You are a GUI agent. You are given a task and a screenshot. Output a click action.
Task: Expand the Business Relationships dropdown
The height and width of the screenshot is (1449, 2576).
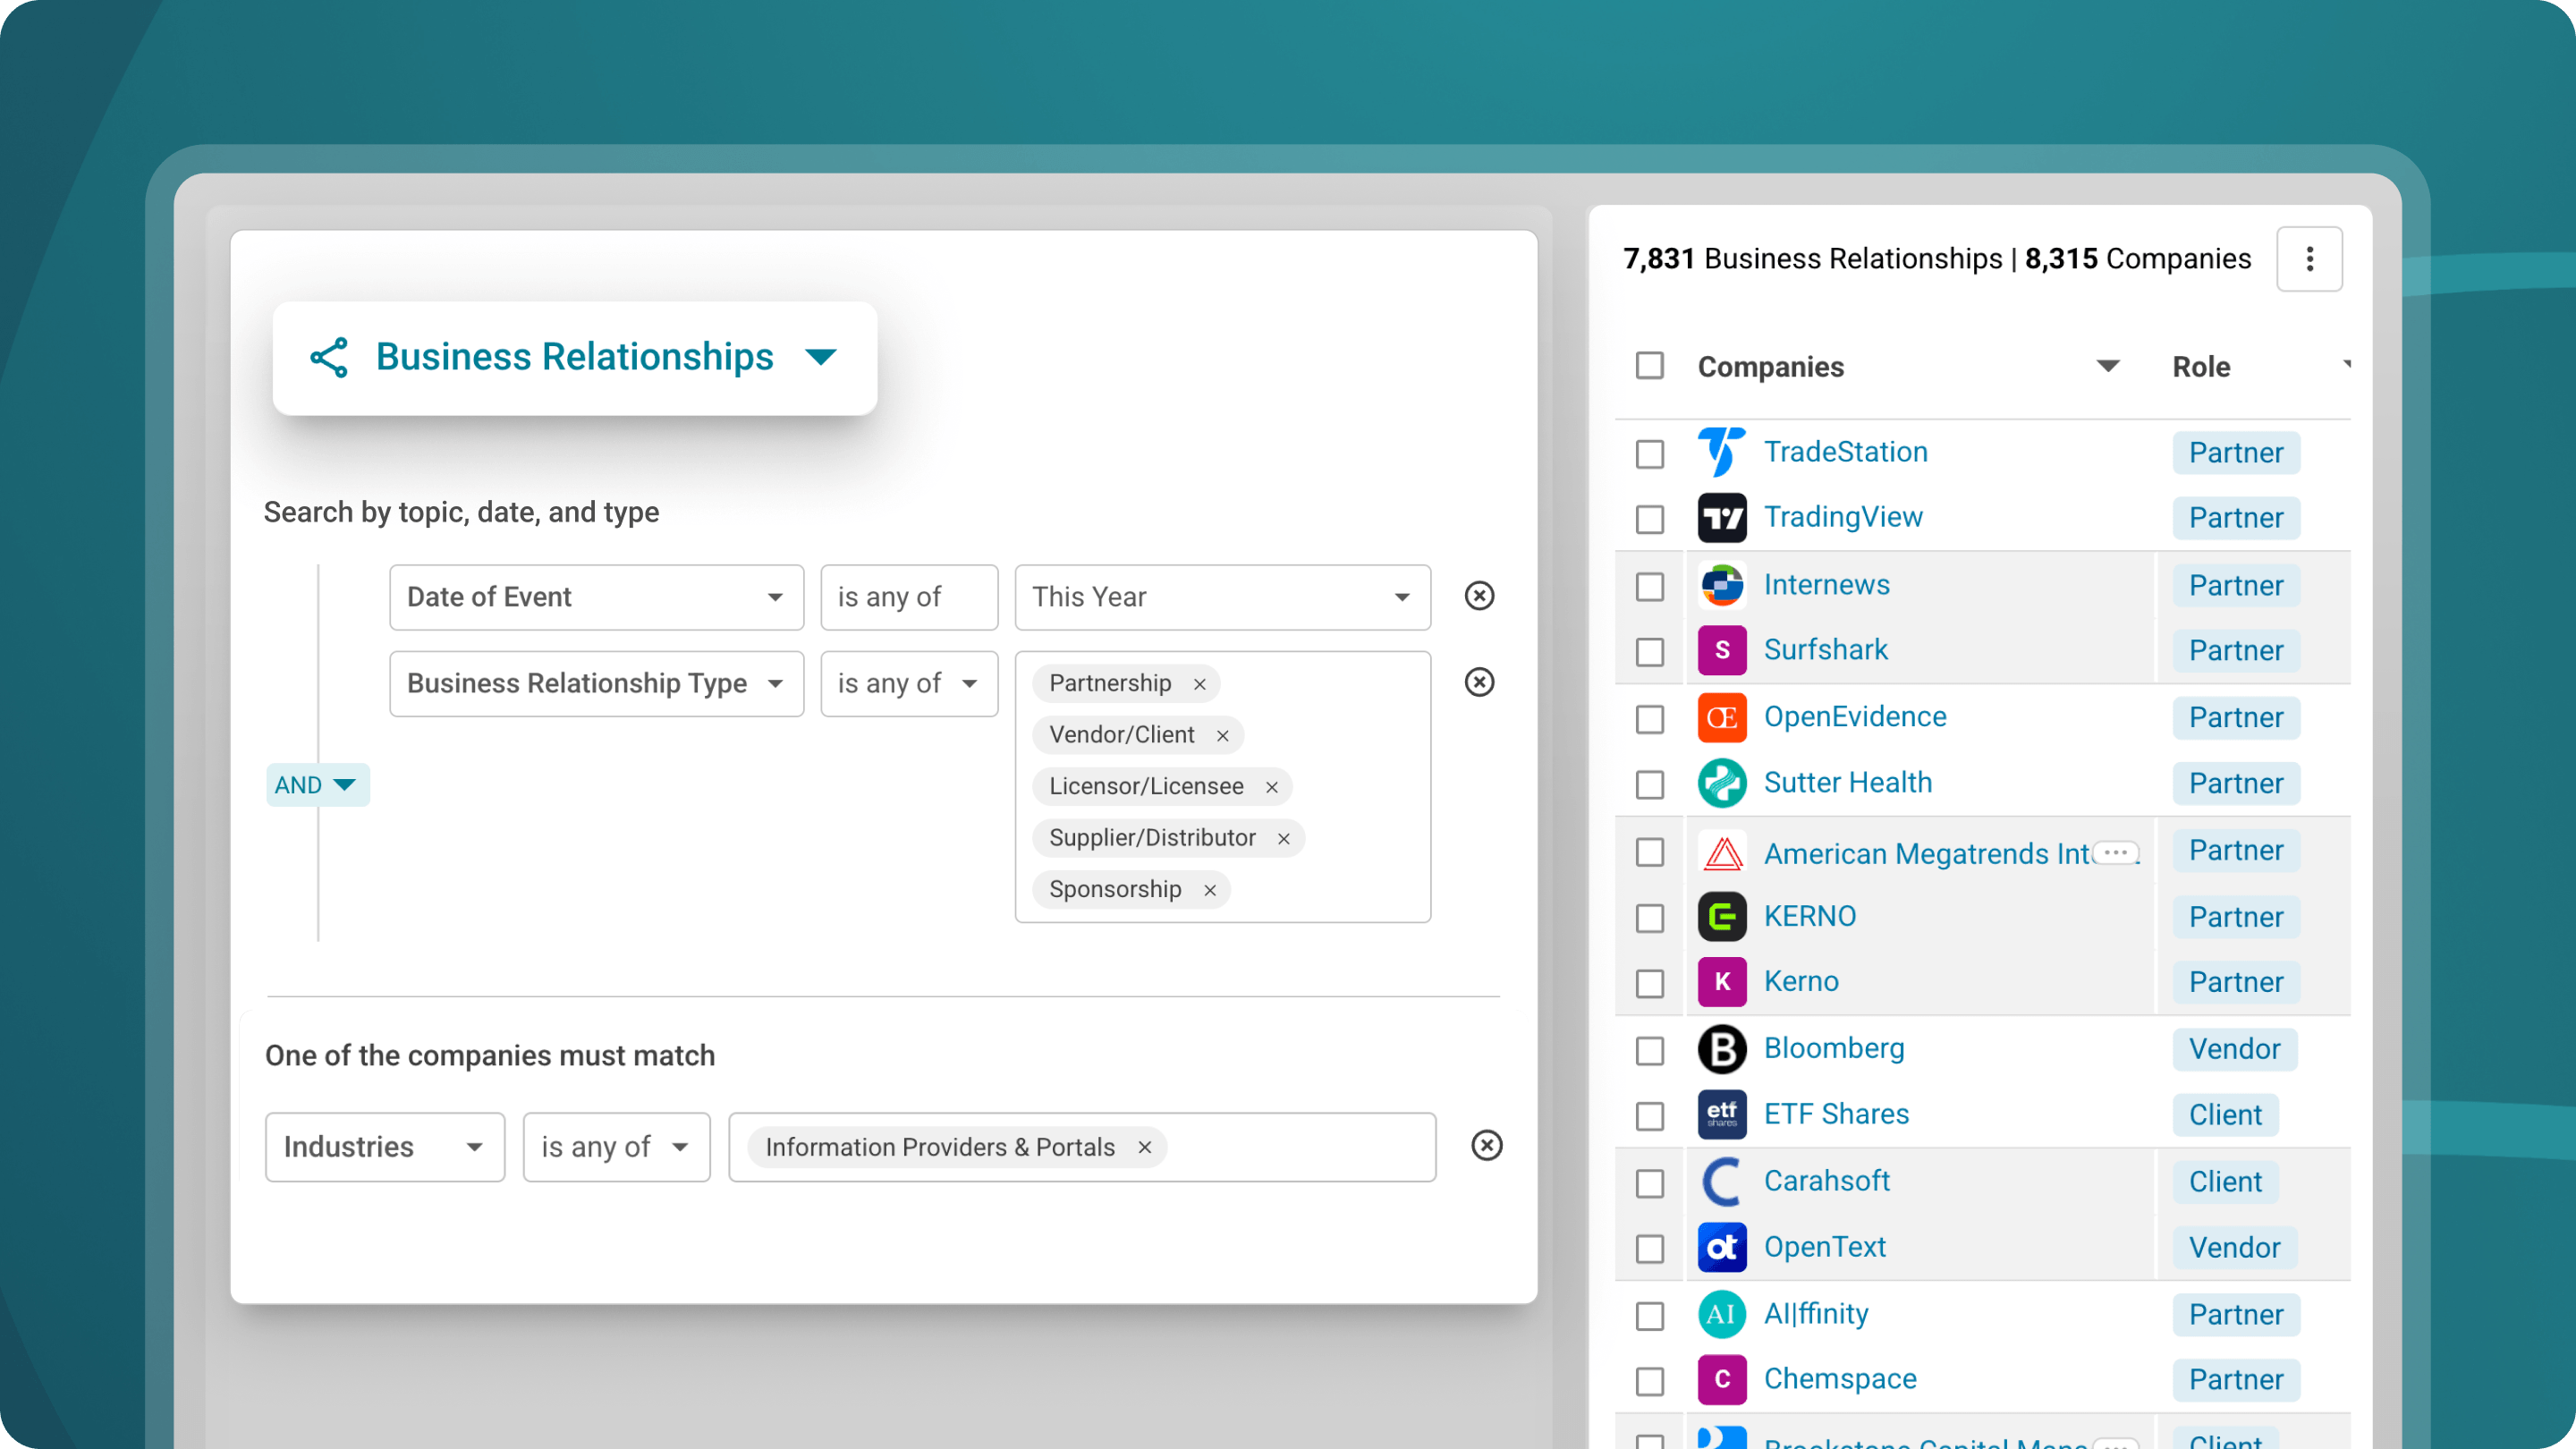pyautogui.click(x=821, y=357)
